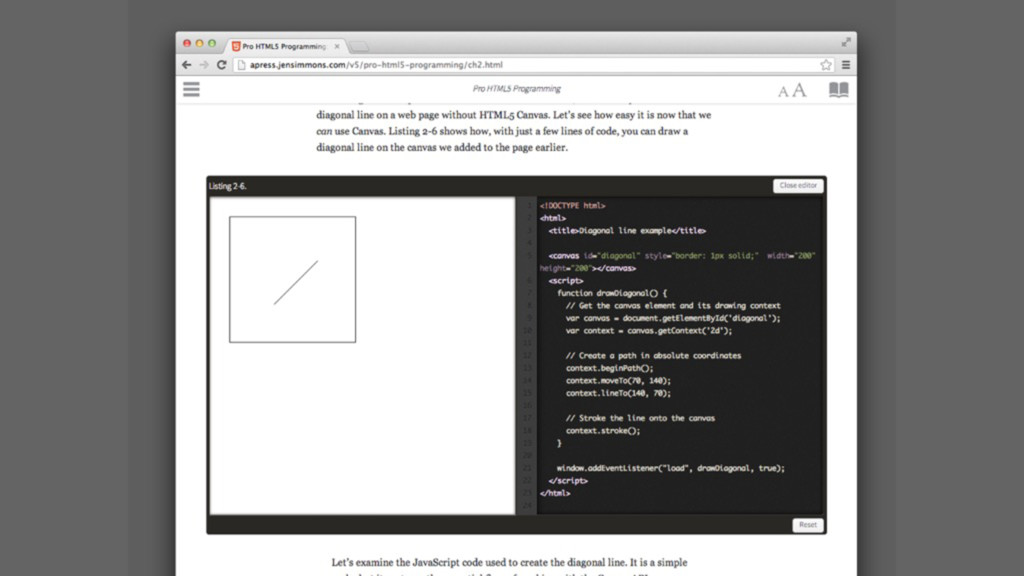Click the '<!DOCTYPE html>' code line
The width and height of the screenshot is (1024, 576).
pos(573,206)
